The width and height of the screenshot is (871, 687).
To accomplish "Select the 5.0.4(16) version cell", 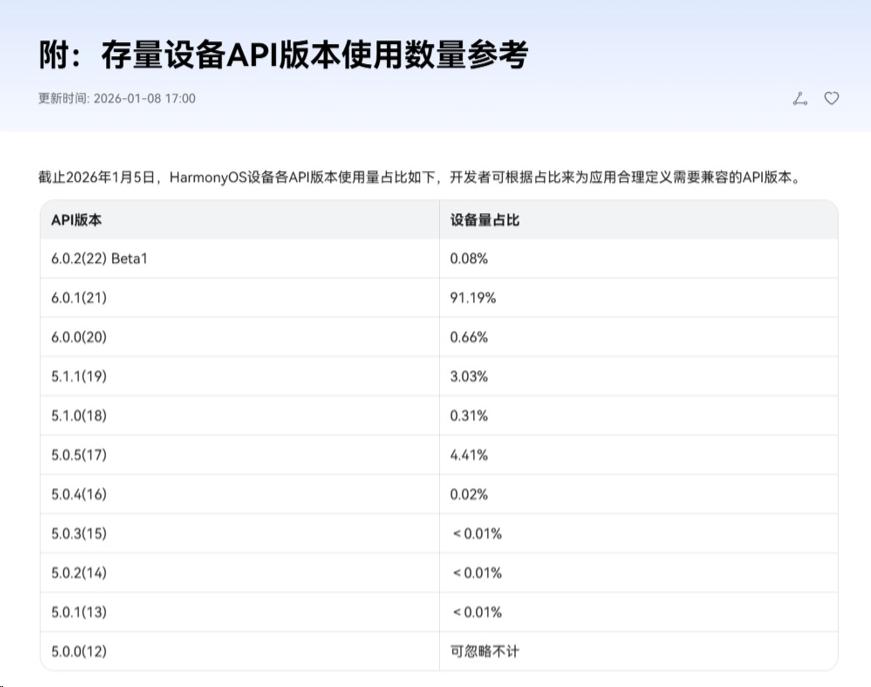I will coord(79,494).
